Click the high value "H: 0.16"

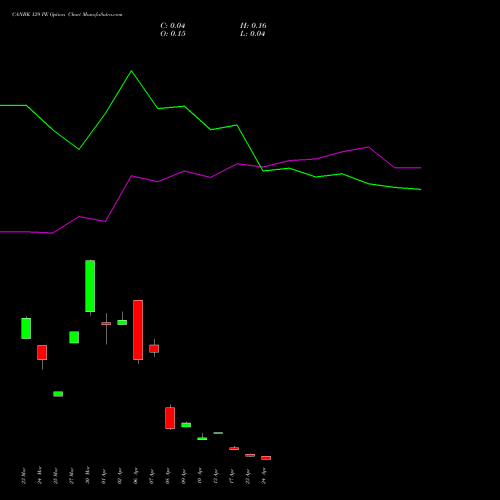(x=253, y=26)
